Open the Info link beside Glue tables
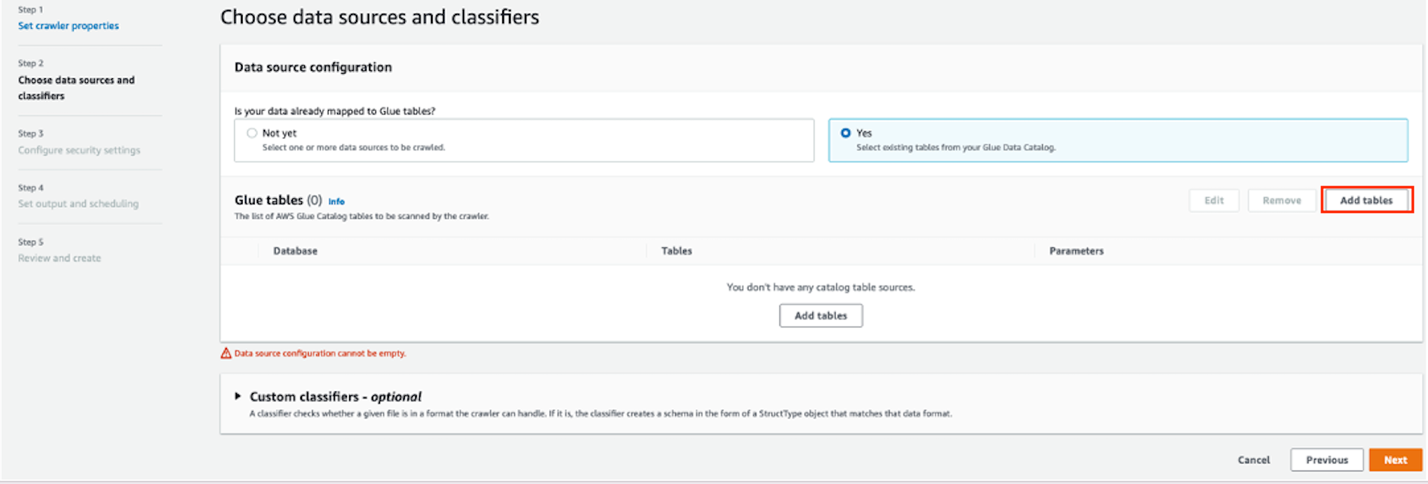 click(x=336, y=201)
